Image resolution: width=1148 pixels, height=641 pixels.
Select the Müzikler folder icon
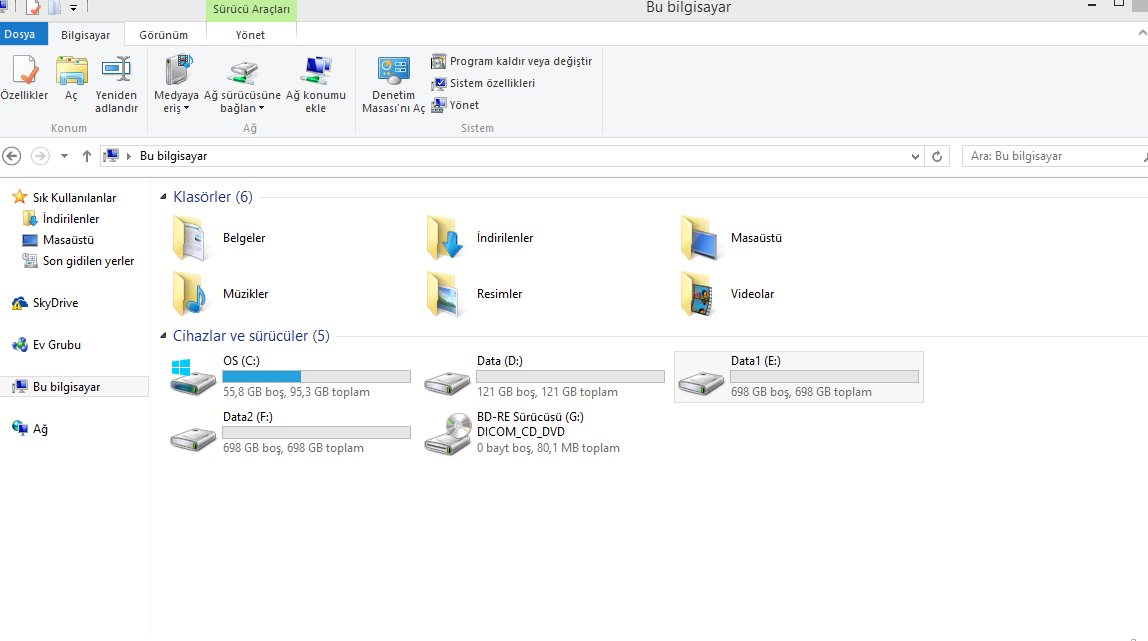tap(190, 293)
